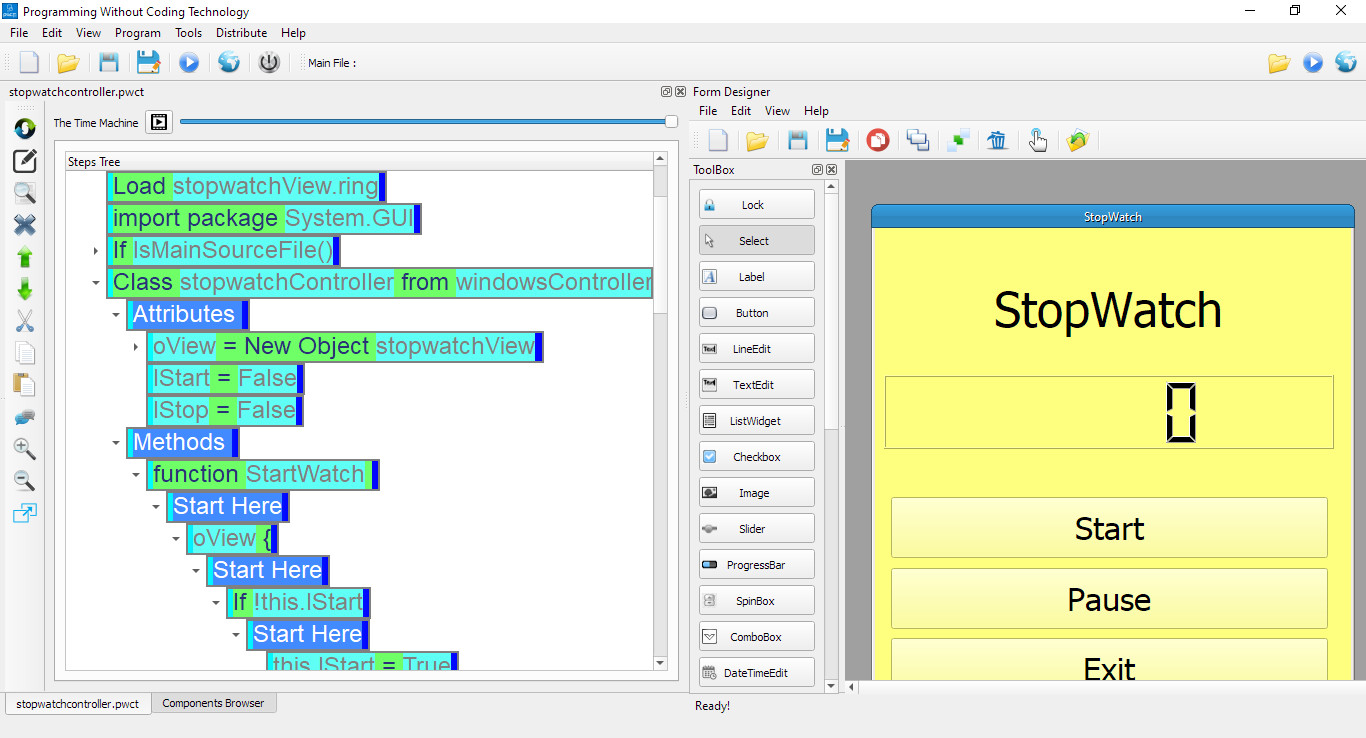Collapse the Methods branch in Steps Tree

click(116, 442)
